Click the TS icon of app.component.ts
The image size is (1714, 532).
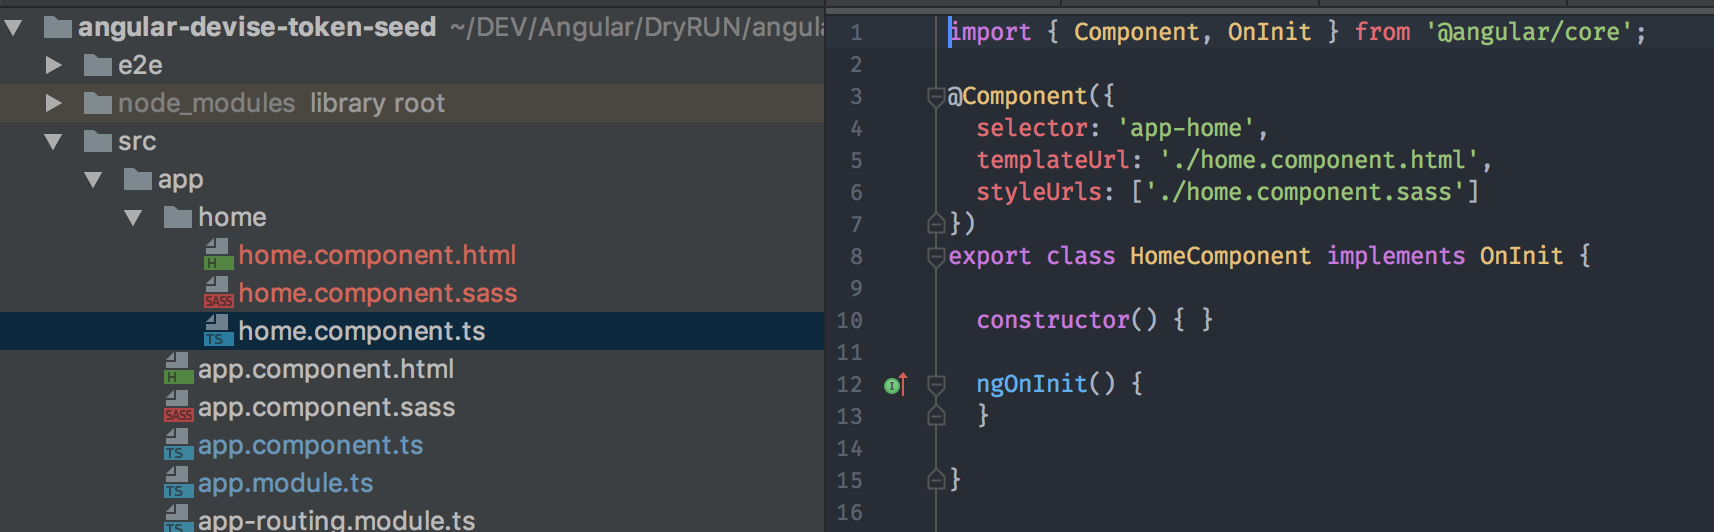pos(178,445)
